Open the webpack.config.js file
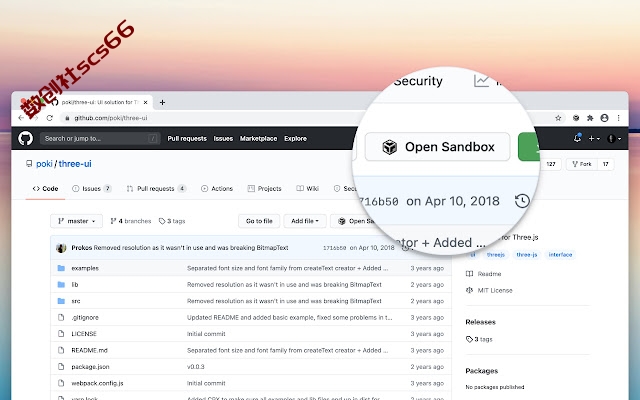This screenshot has width=640, height=400. tap(97, 383)
